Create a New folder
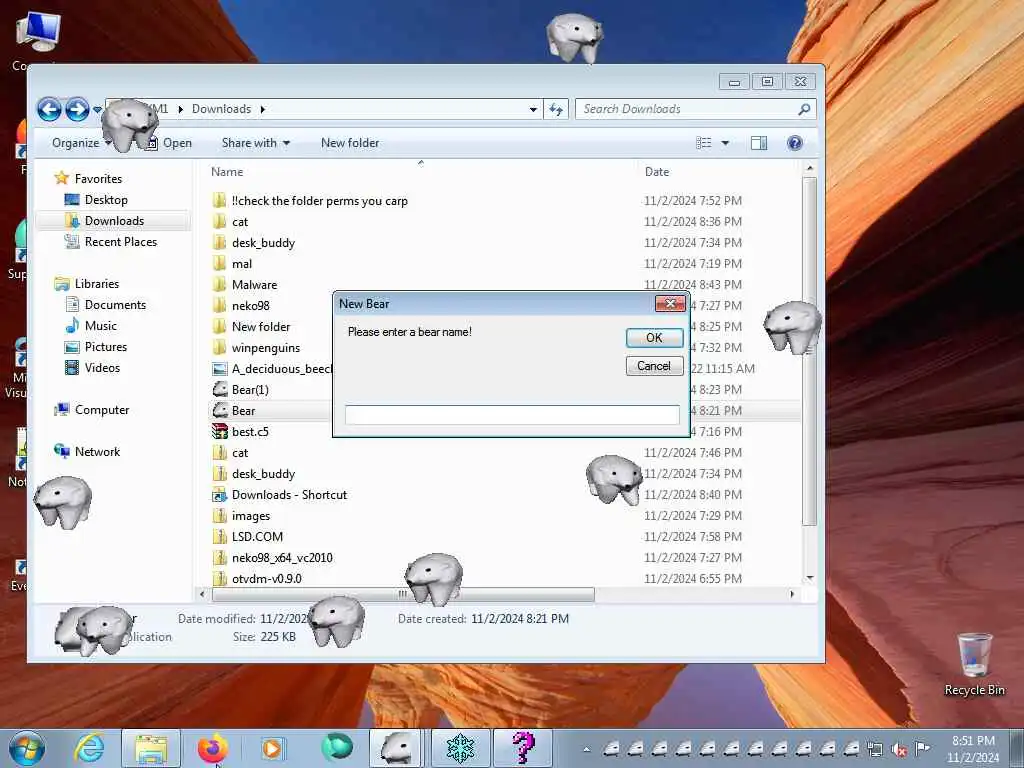Viewport: 1024px width, 768px height. [350, 143]
